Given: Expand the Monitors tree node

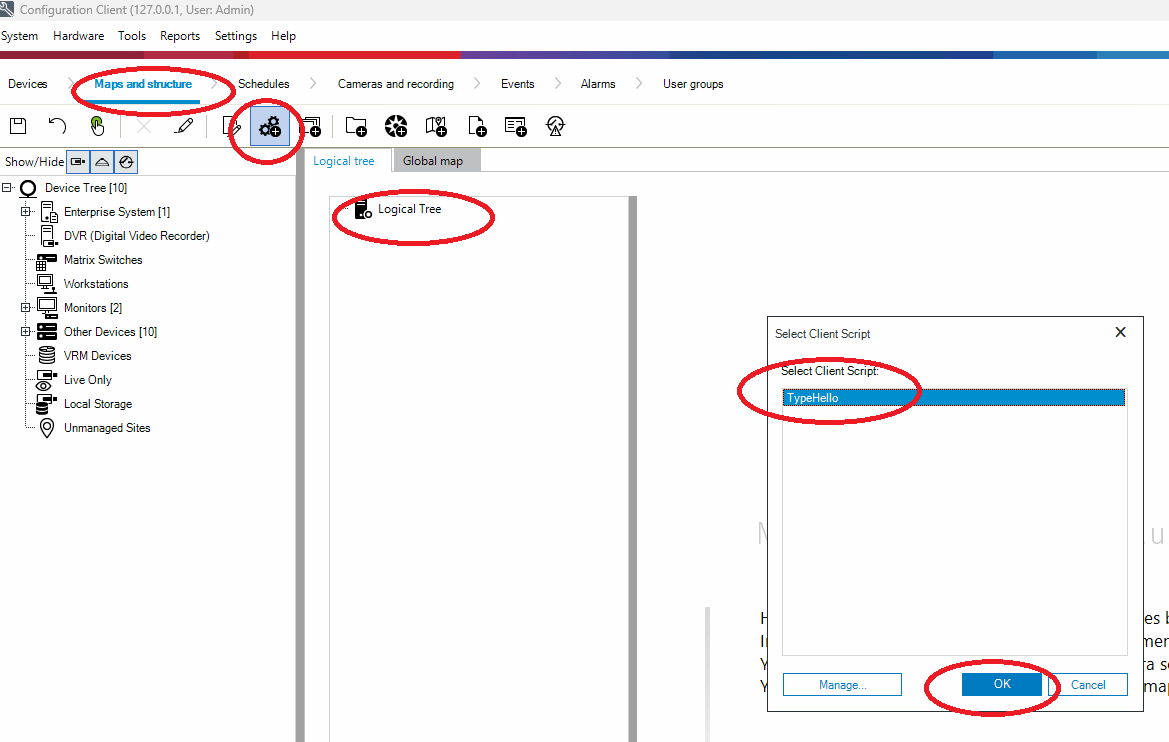Looking at the screenshot, I should click(26, 308).
